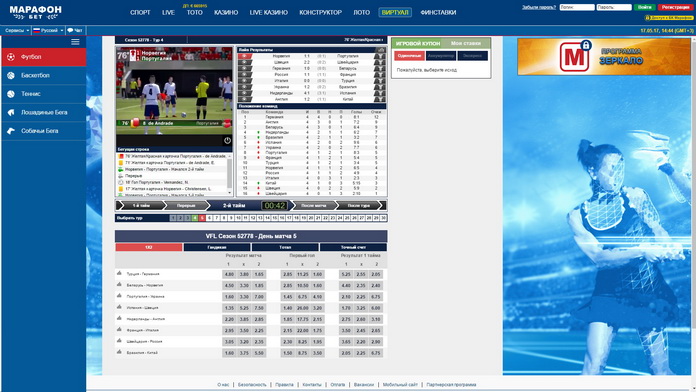696x392 pixels.
Task: Open the Русский language dropdown
Action: pyautogui.click(x=48, y=31)
